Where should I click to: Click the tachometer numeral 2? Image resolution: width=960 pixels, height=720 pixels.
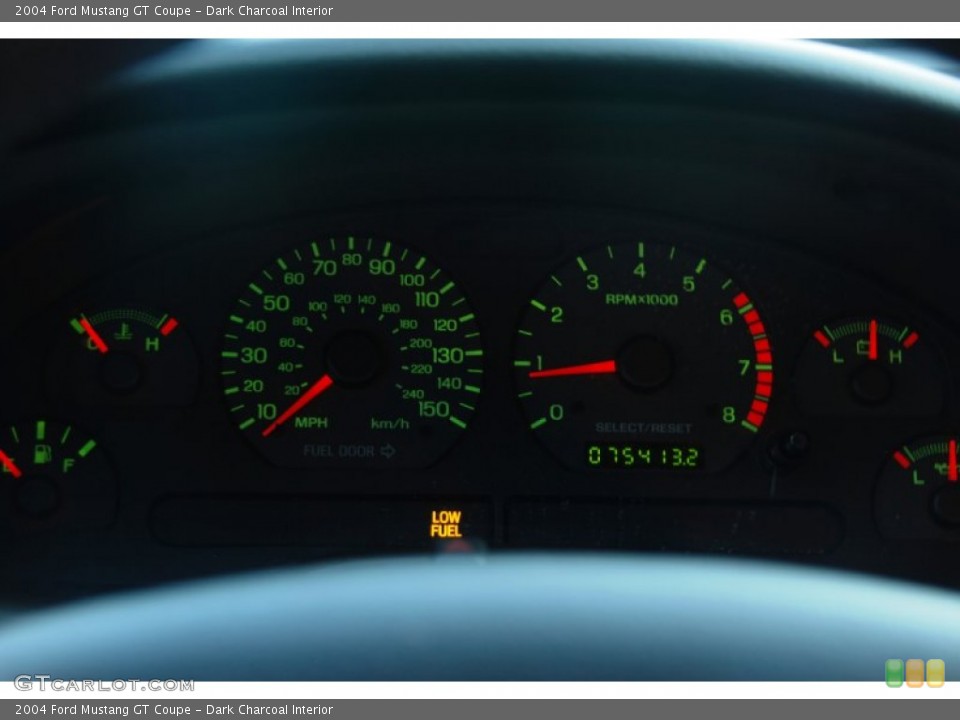(557, 315)
